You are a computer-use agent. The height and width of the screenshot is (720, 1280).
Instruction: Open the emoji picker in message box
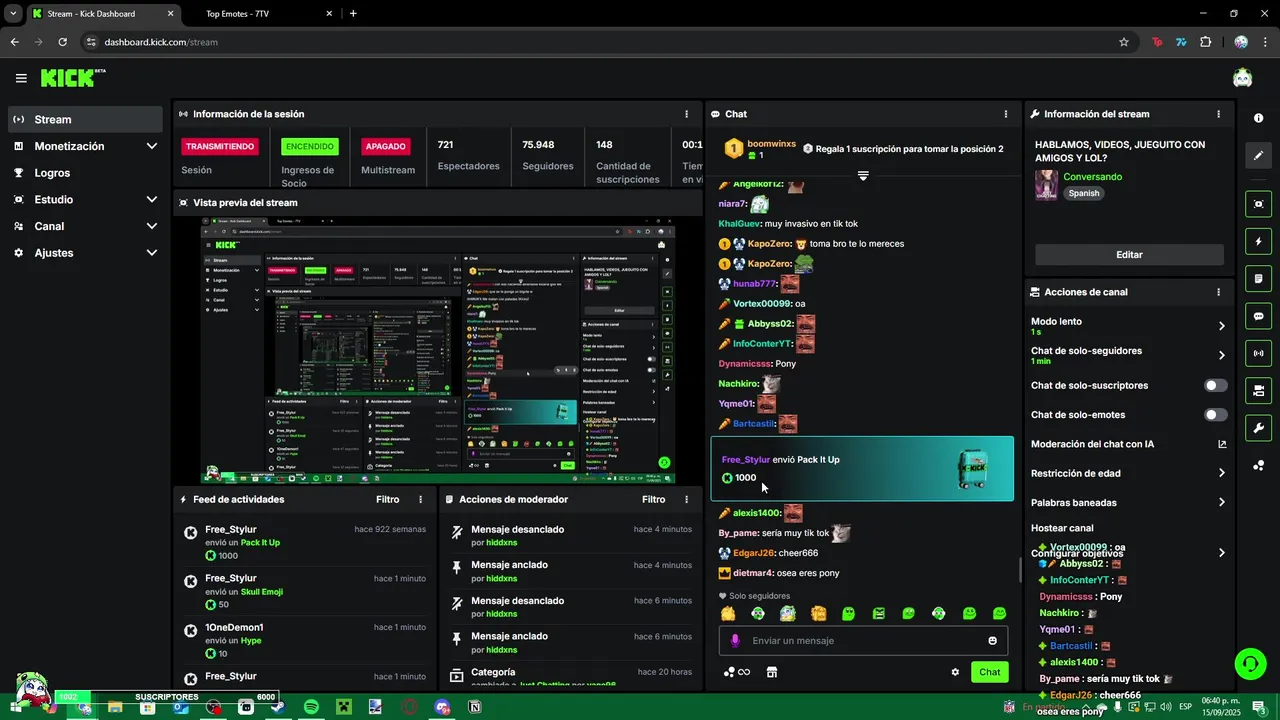[x=993, y=641]
